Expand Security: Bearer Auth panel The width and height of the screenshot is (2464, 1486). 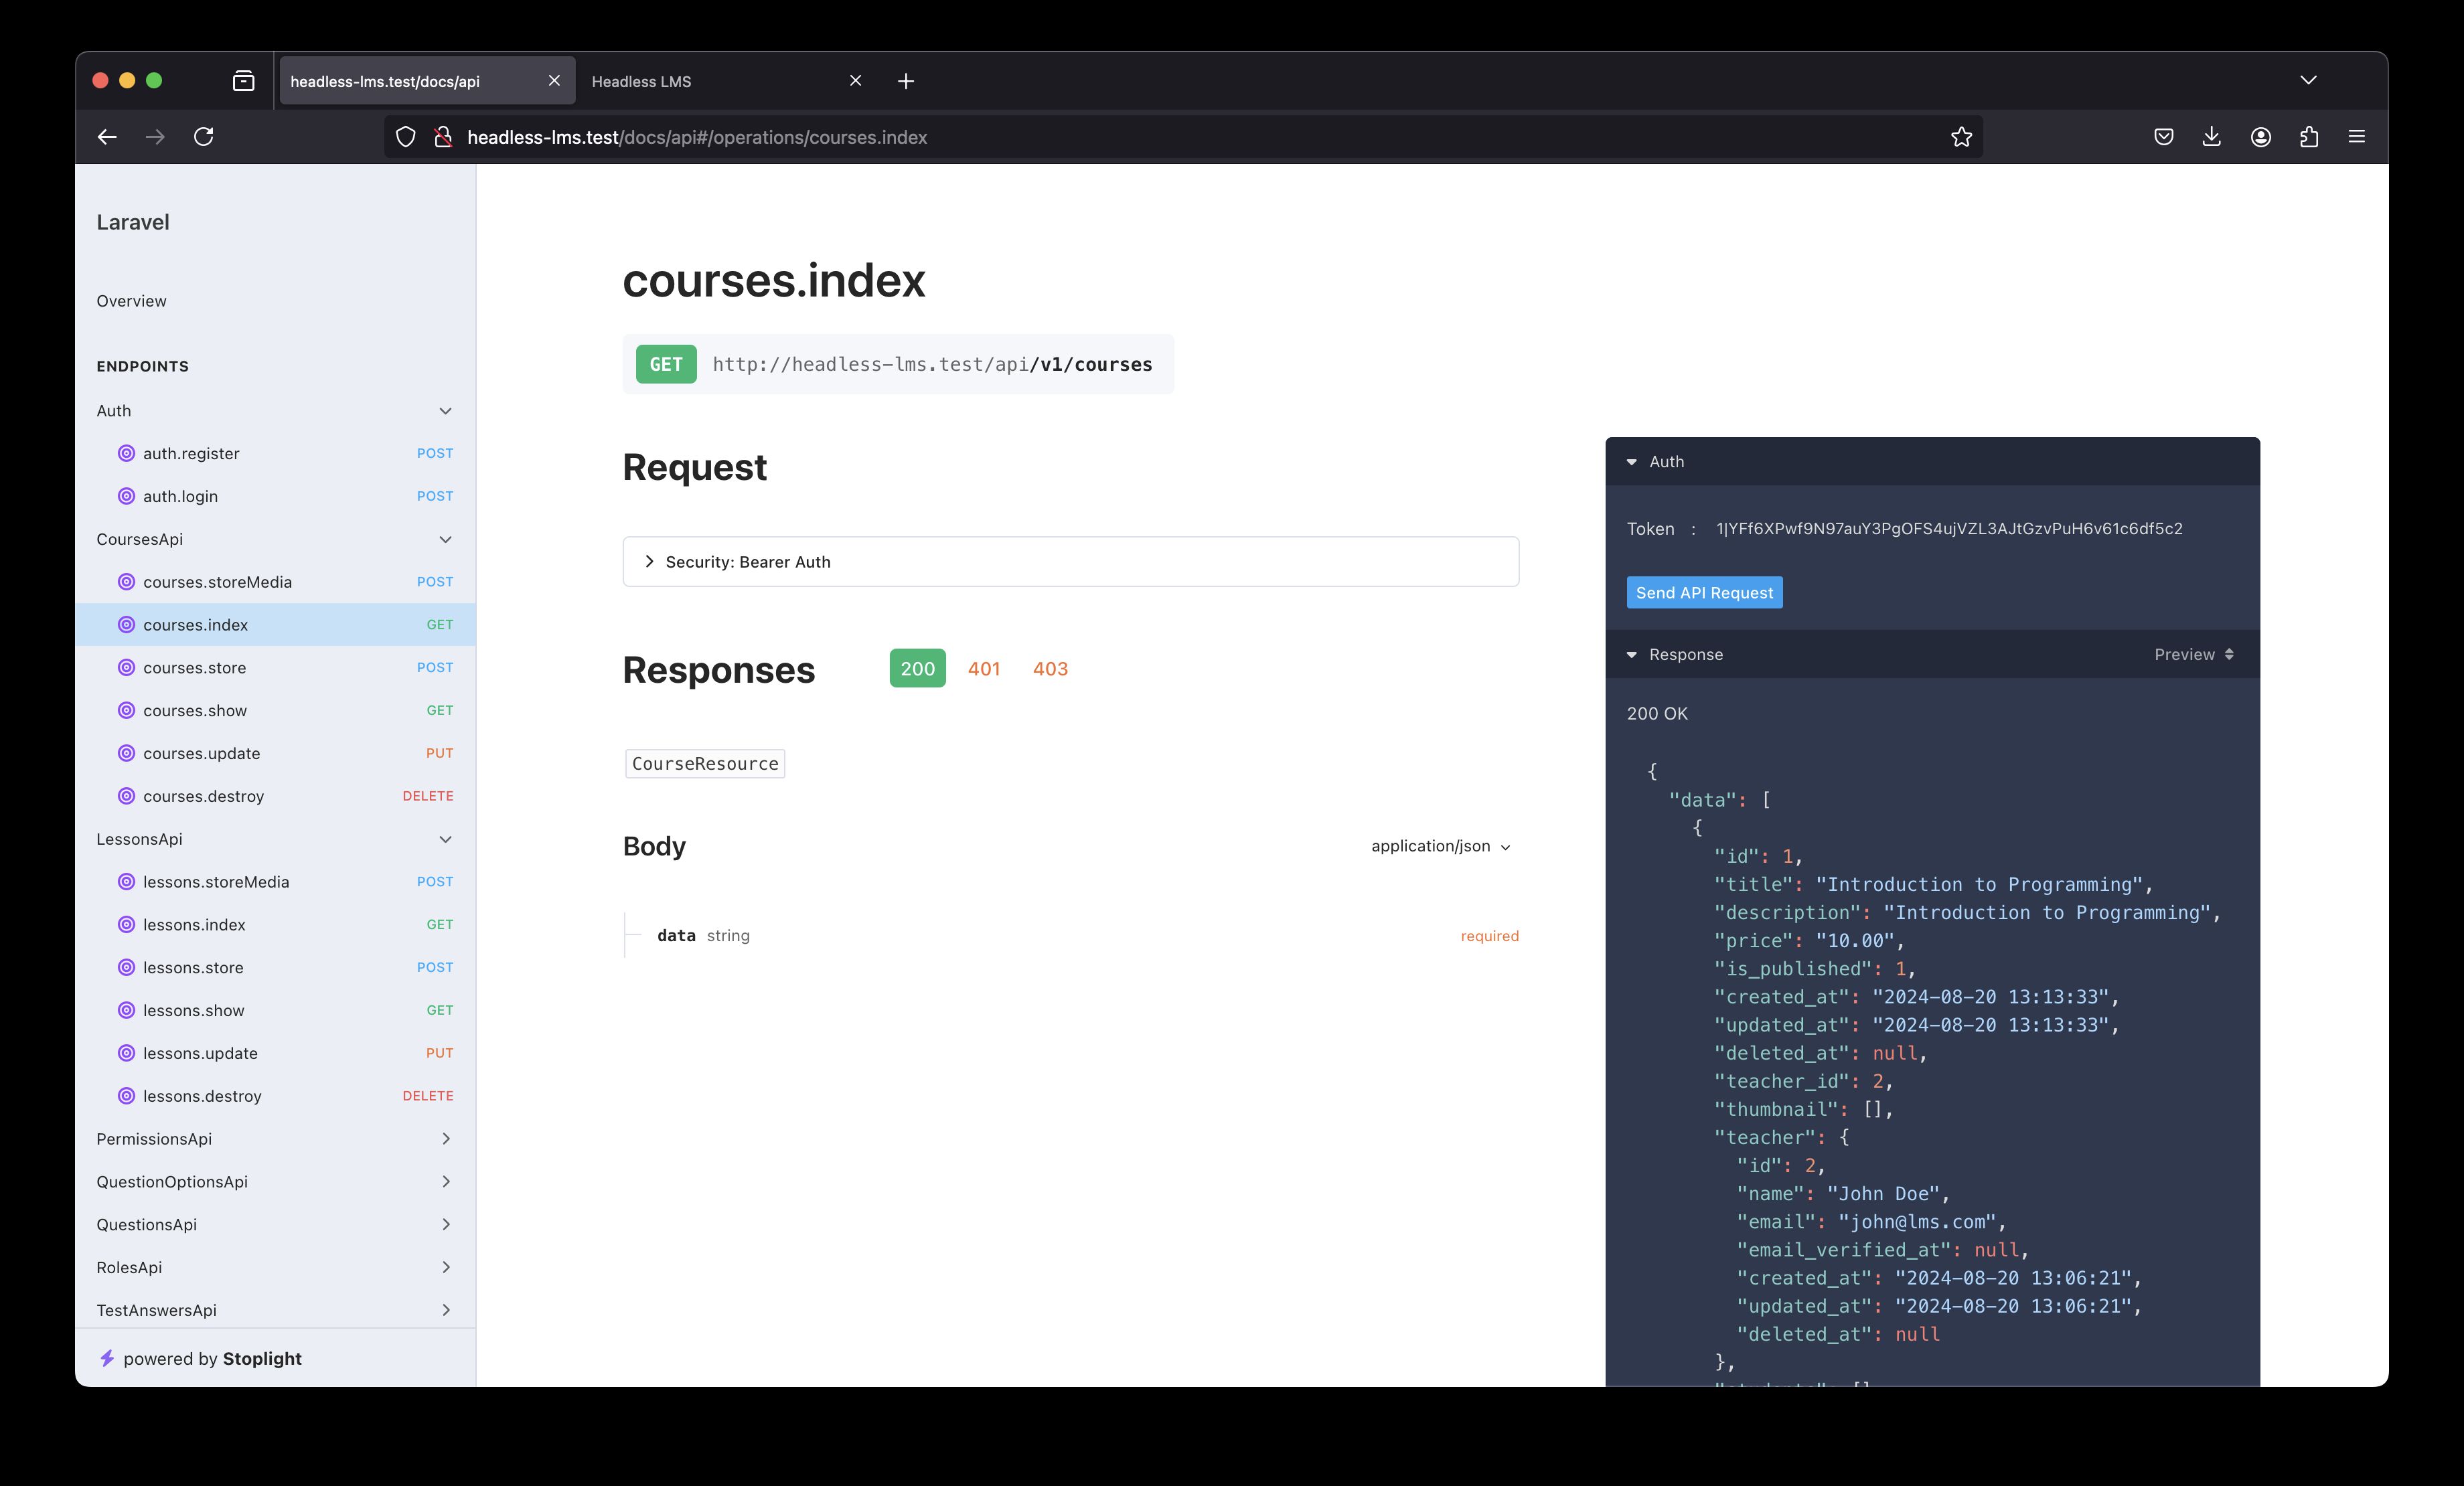(748, 562)
